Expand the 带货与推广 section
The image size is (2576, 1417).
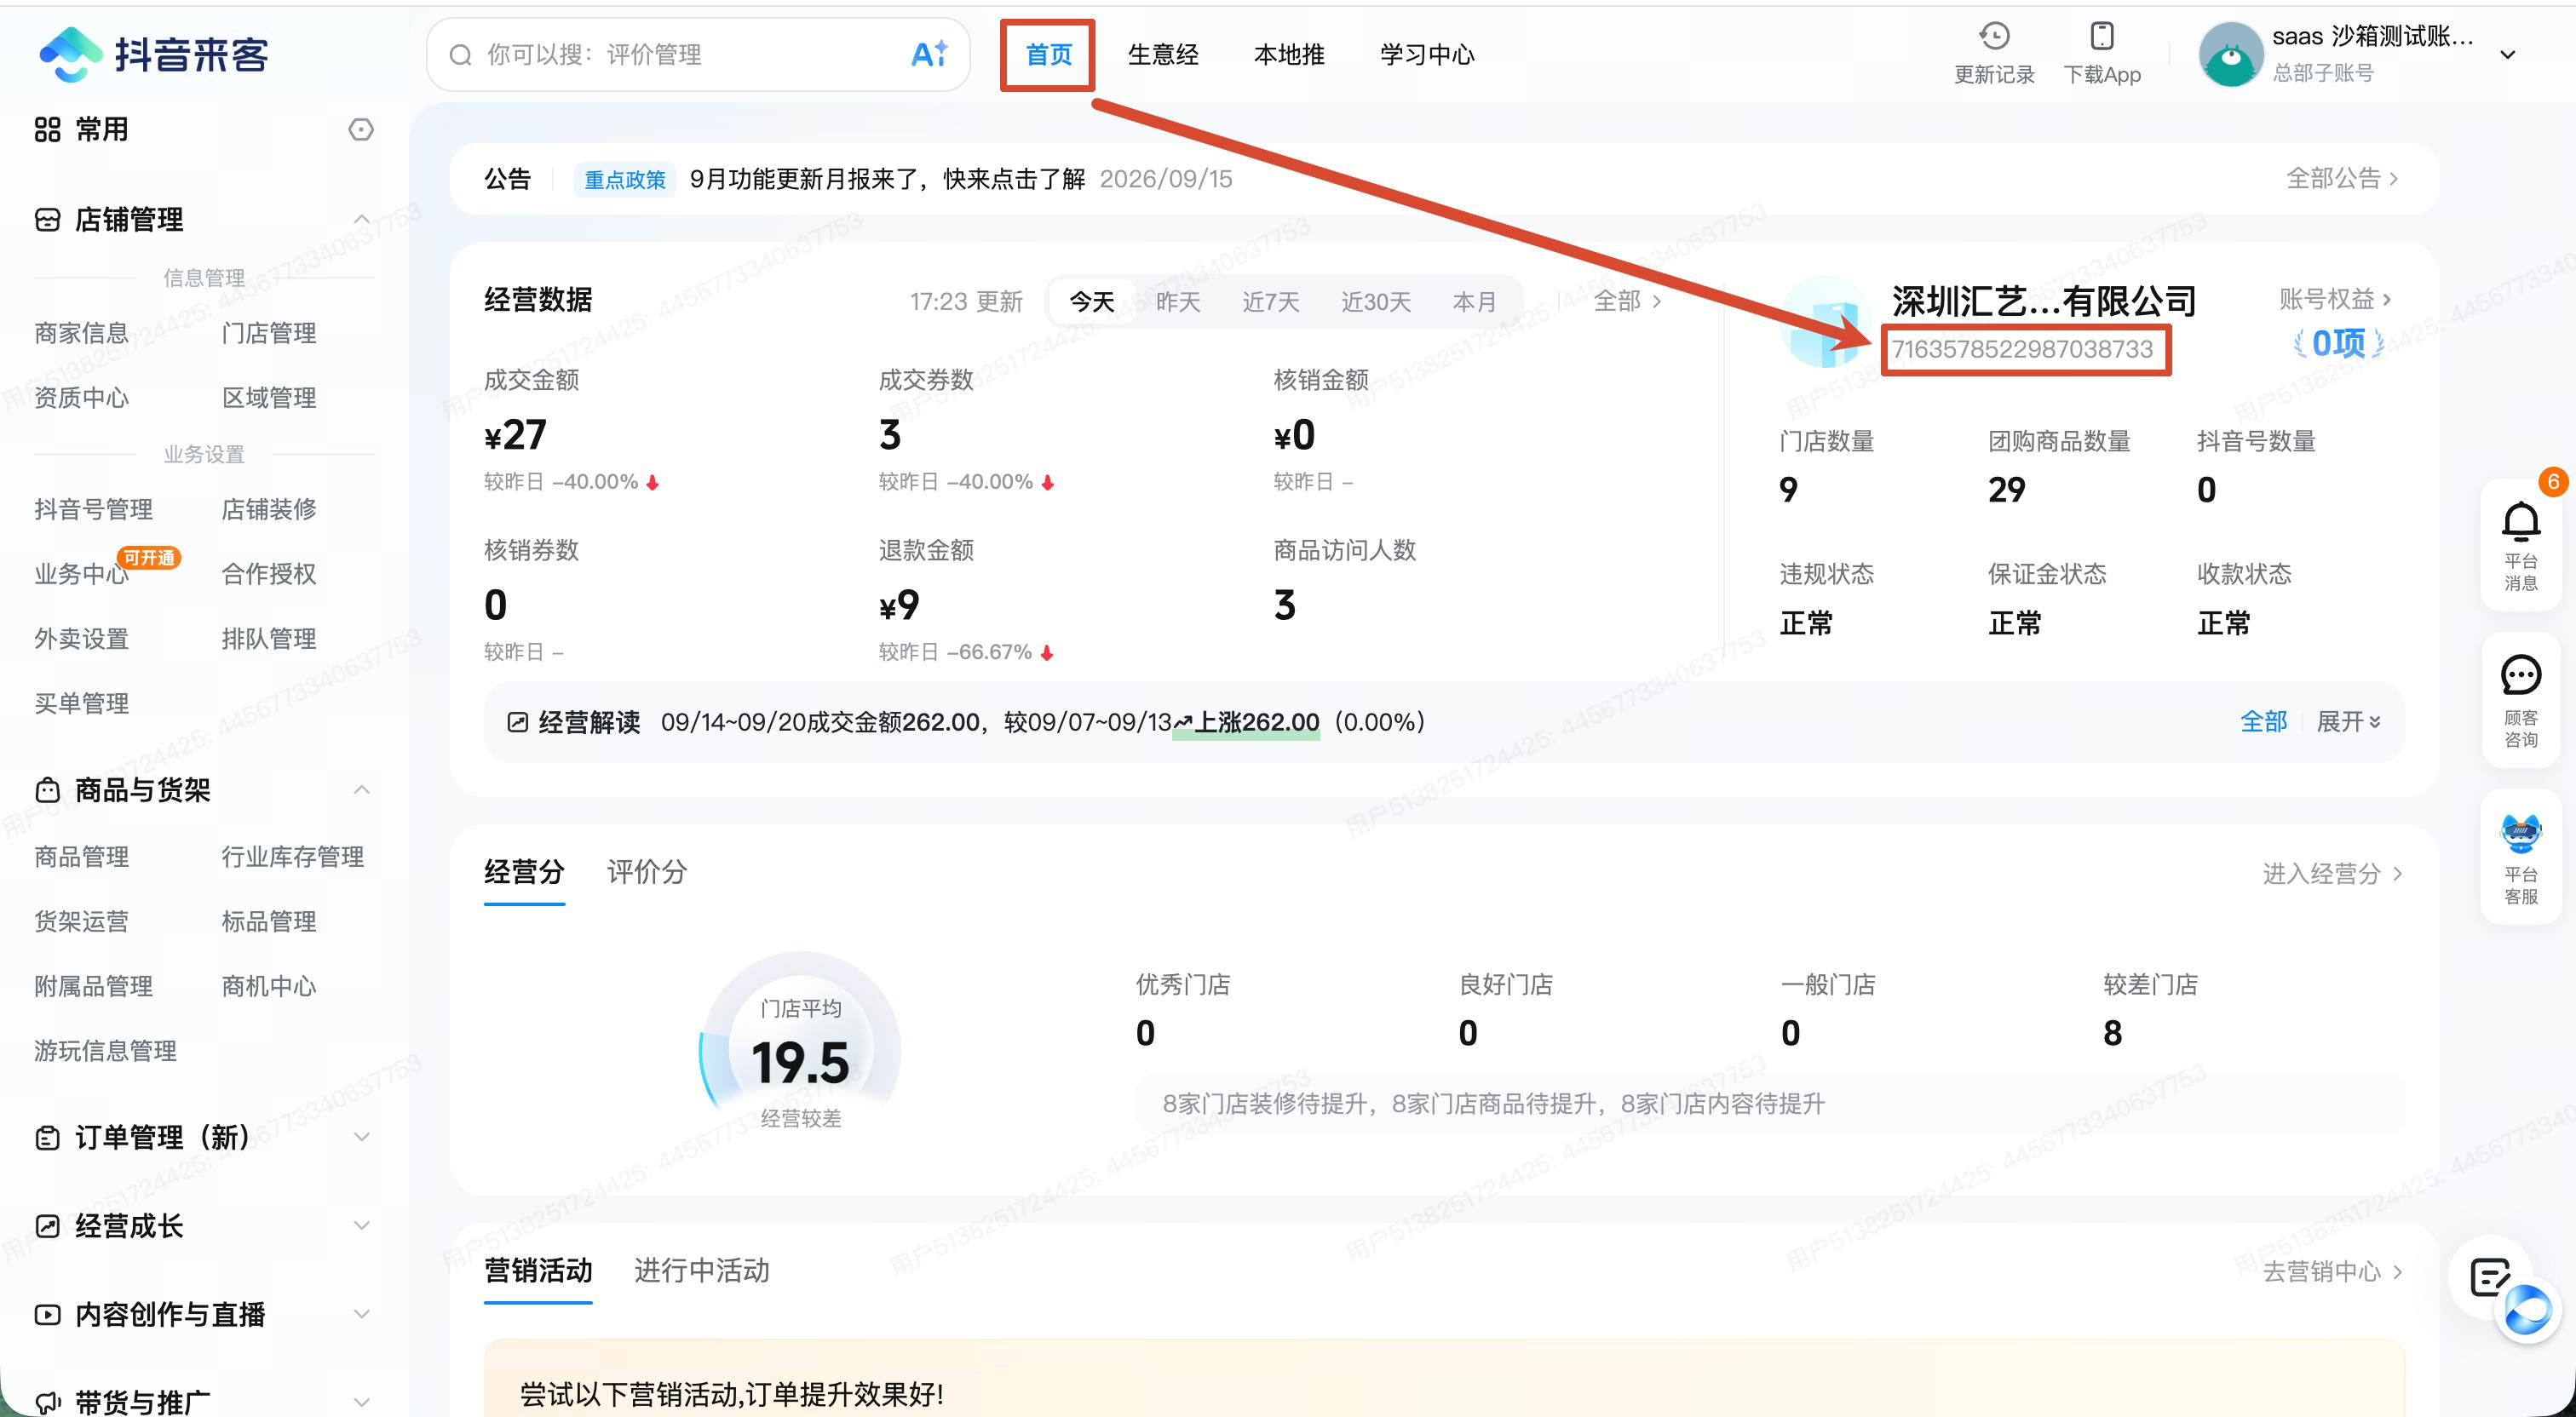[361, 1402]
